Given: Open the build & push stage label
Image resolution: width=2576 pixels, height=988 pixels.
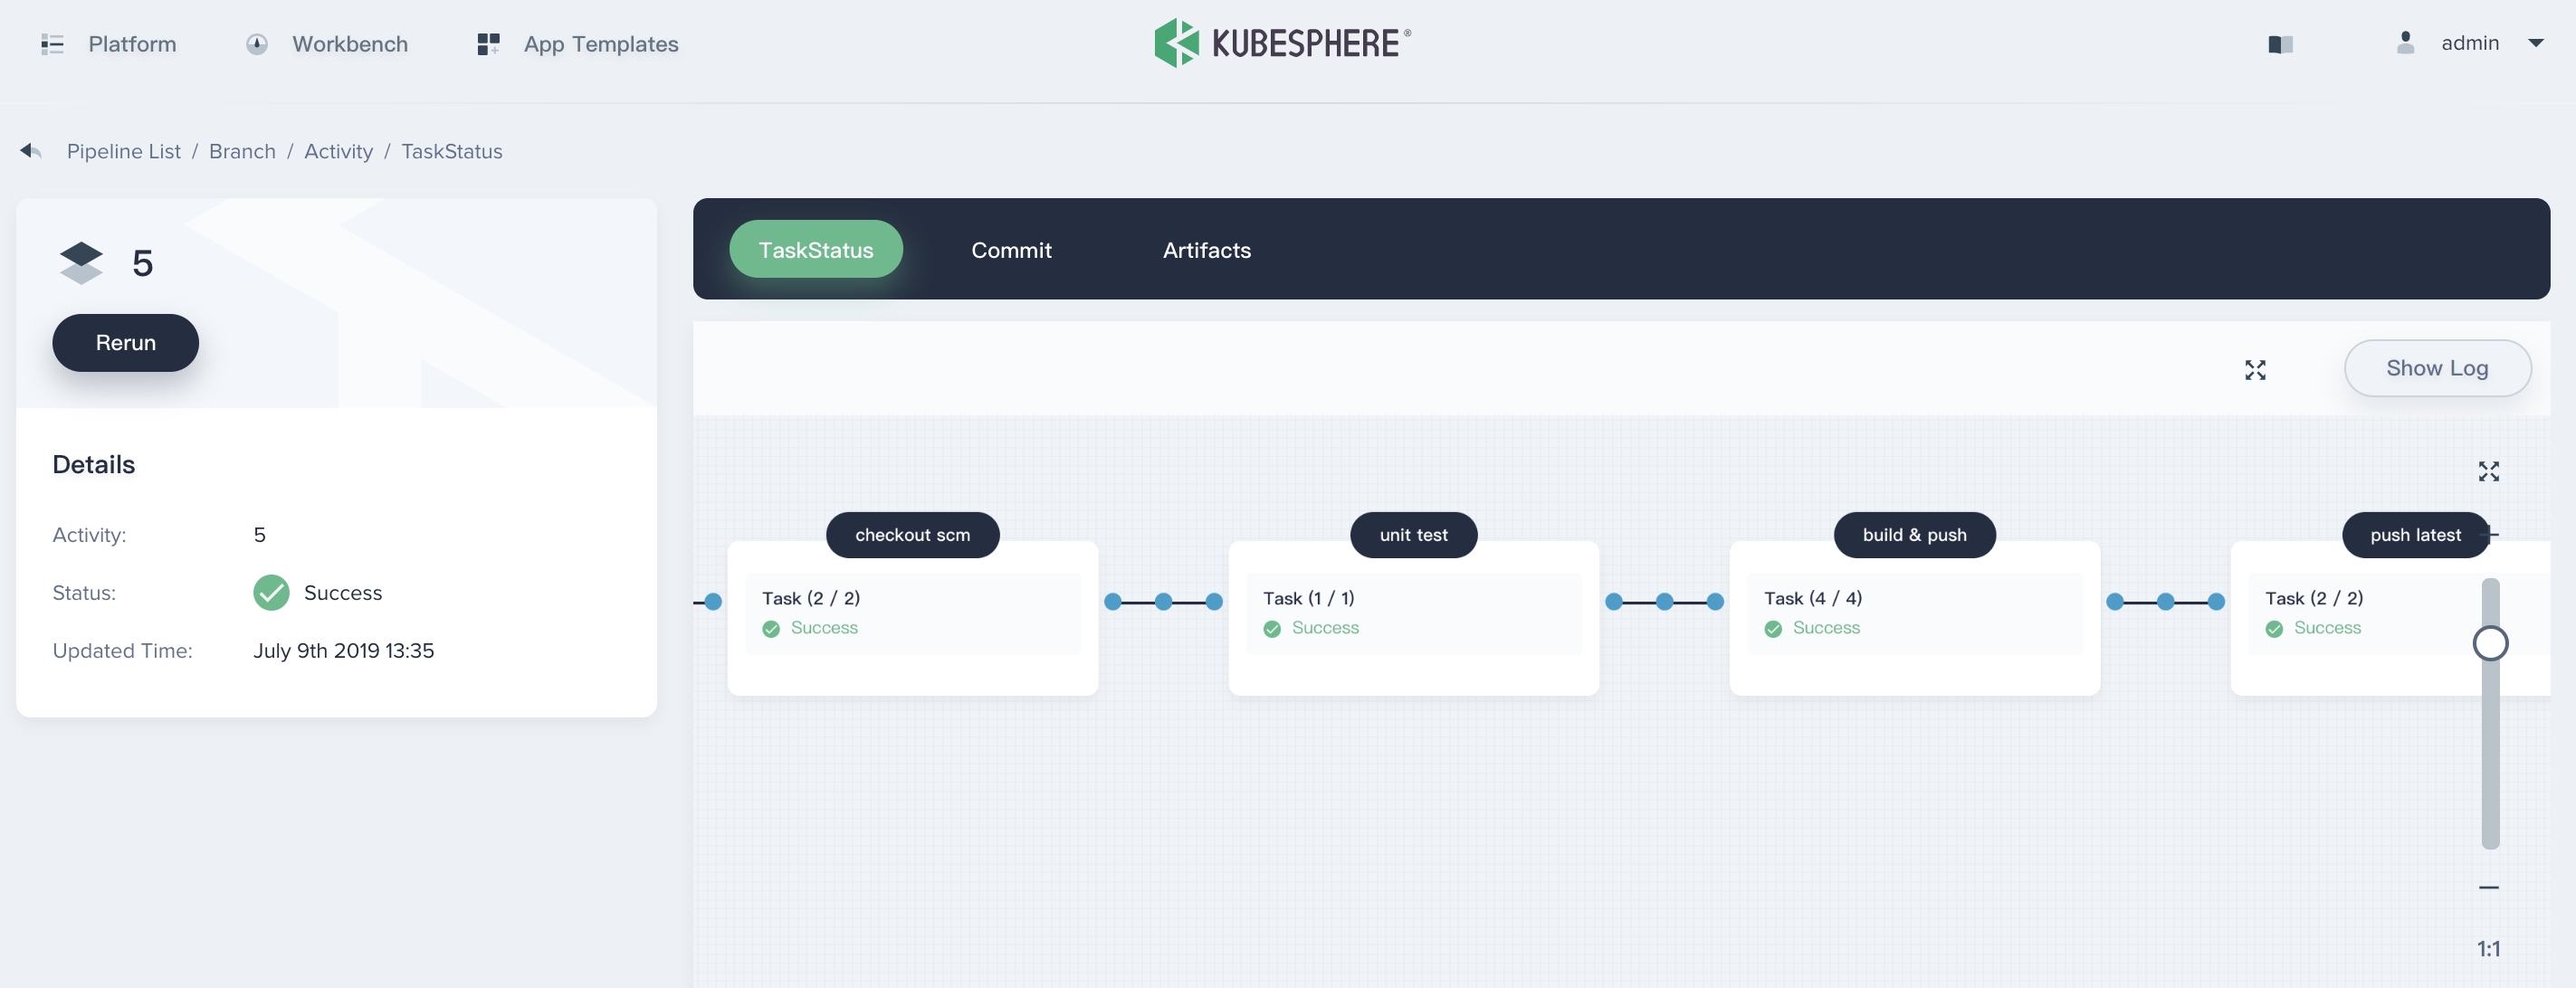Looking at the screenshot, I should pyautogui.click(x=1913, y=535).
